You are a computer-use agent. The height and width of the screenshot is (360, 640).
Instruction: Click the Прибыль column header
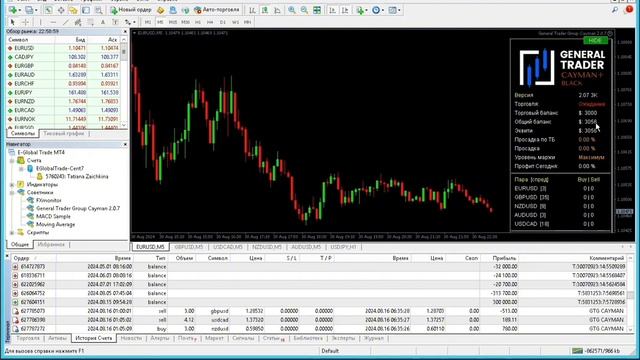499,258
